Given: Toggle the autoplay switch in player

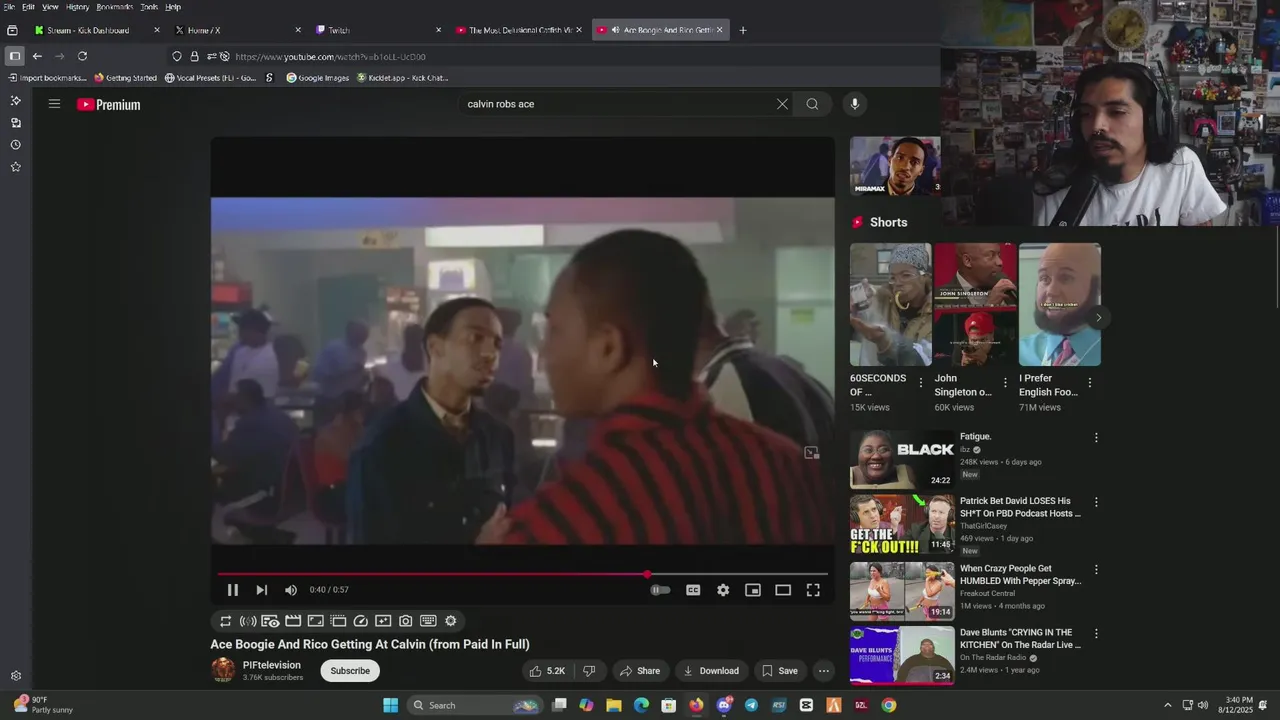Looking at the screenshot, I should coord(660,590).
